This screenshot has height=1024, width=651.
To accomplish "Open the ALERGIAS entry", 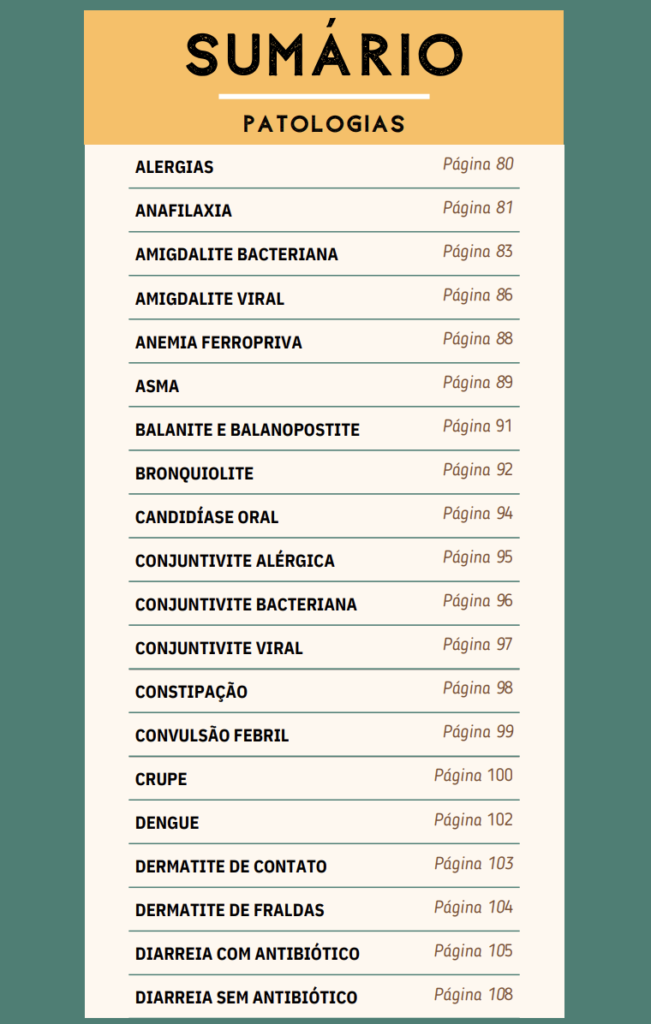I will coord(174,167).
